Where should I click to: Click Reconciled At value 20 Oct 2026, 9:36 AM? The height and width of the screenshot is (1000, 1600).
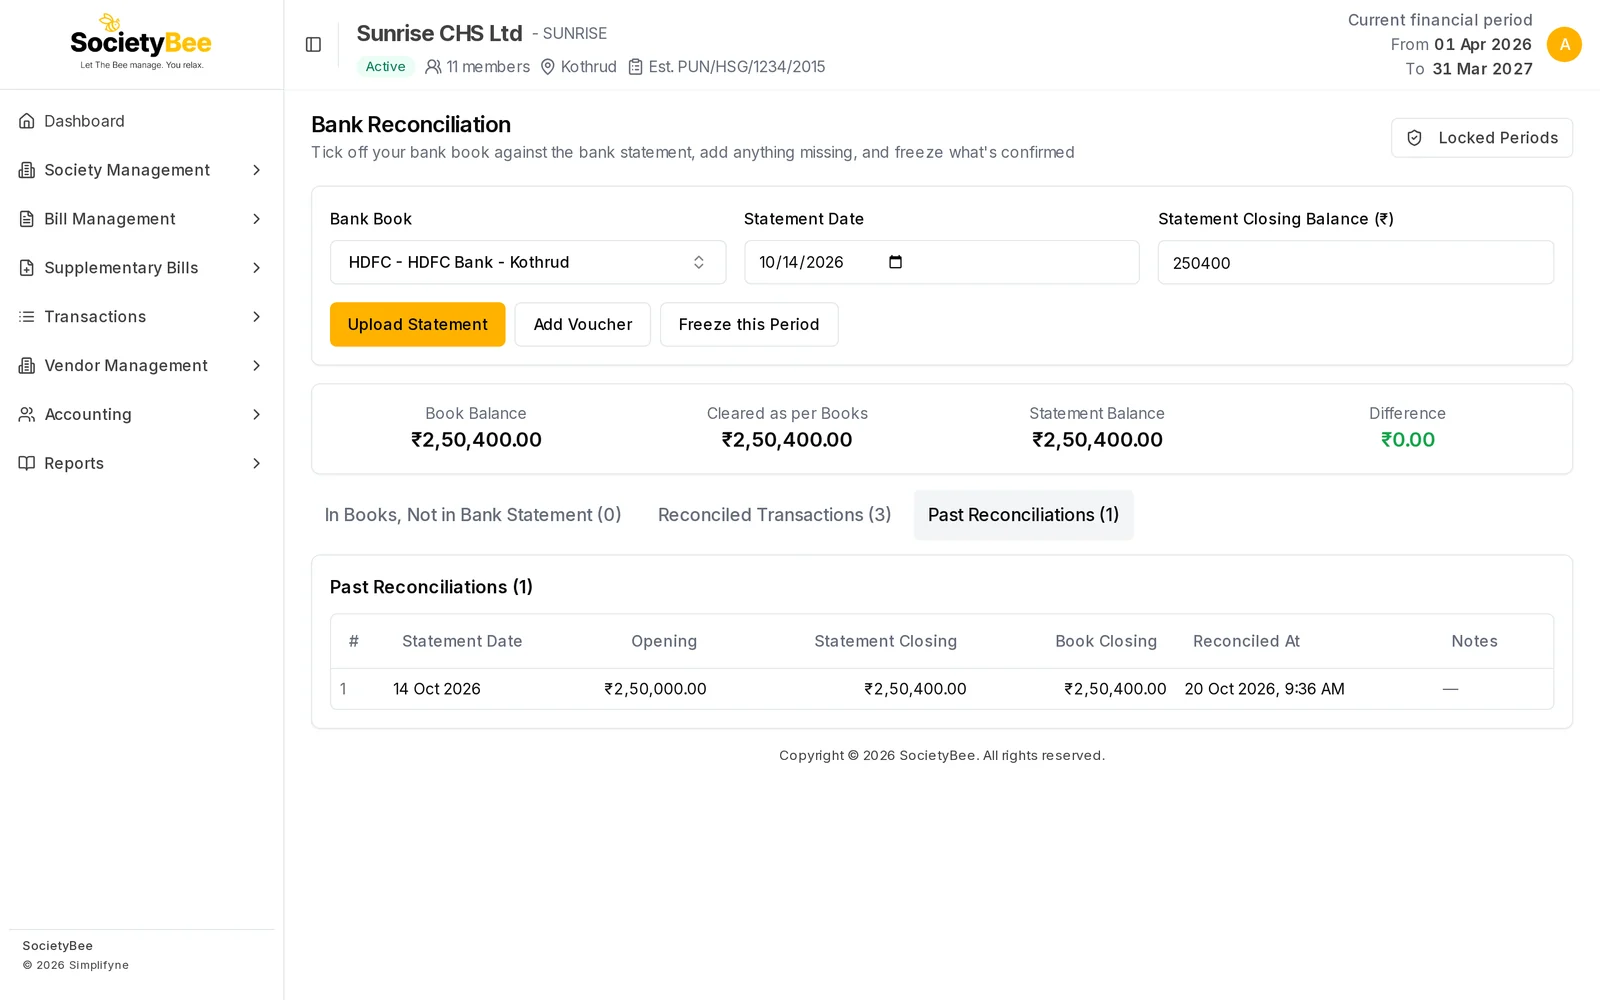tap(1265, 689)
